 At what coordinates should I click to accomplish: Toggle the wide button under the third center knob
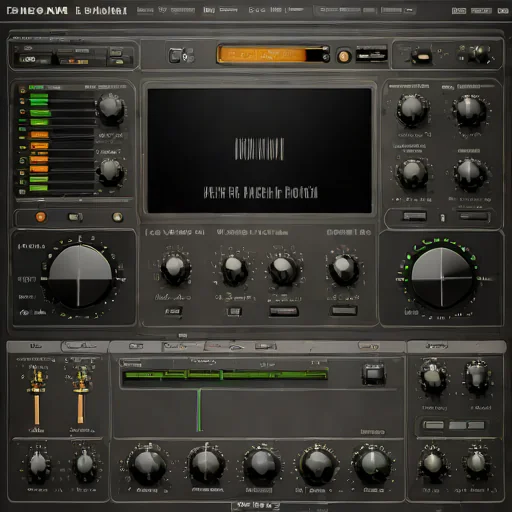284,311
